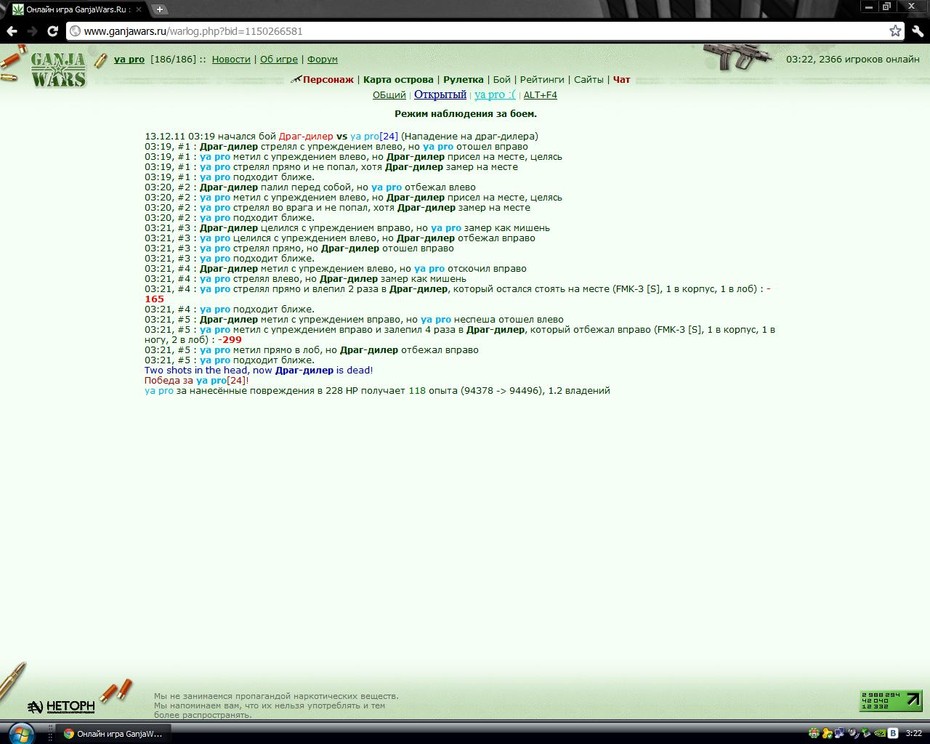Click the НЕТОРН logo in footer
930x744 pixels.
[61, 706]
